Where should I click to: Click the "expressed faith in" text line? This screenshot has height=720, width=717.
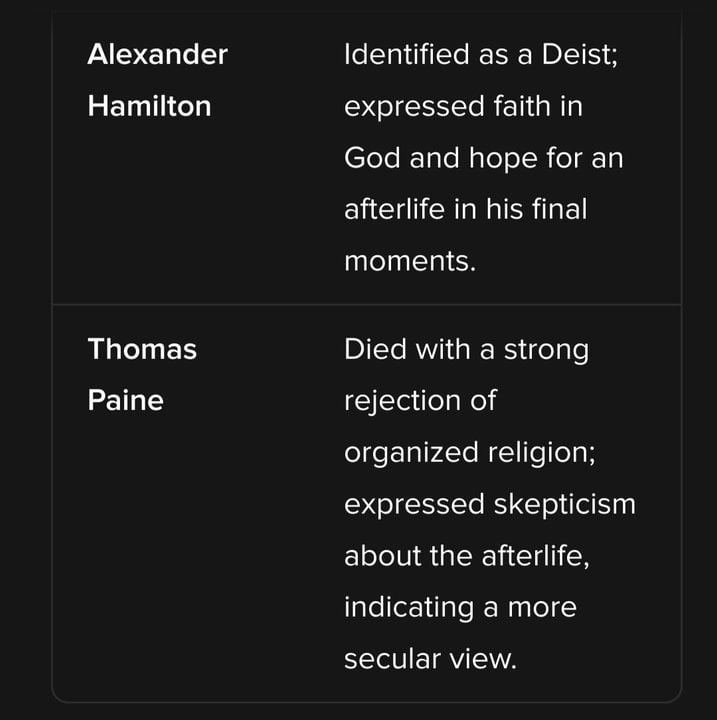pos(463,106)
